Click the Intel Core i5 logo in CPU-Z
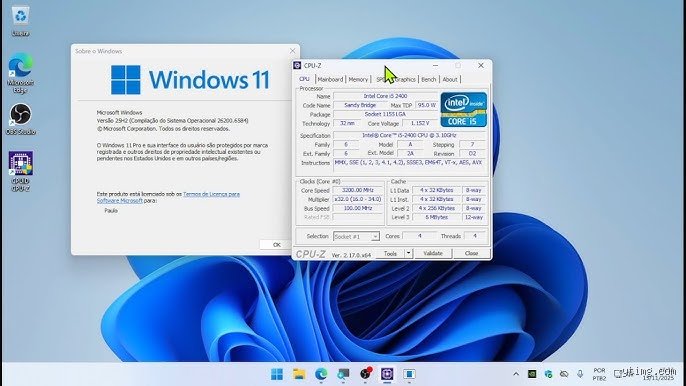This screenshot has height=386, width=686. point(463,109)
